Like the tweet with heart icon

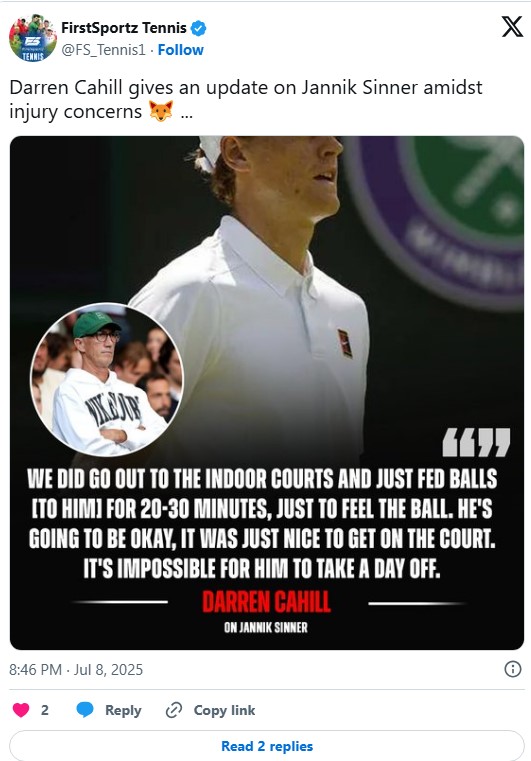point(21,710)
